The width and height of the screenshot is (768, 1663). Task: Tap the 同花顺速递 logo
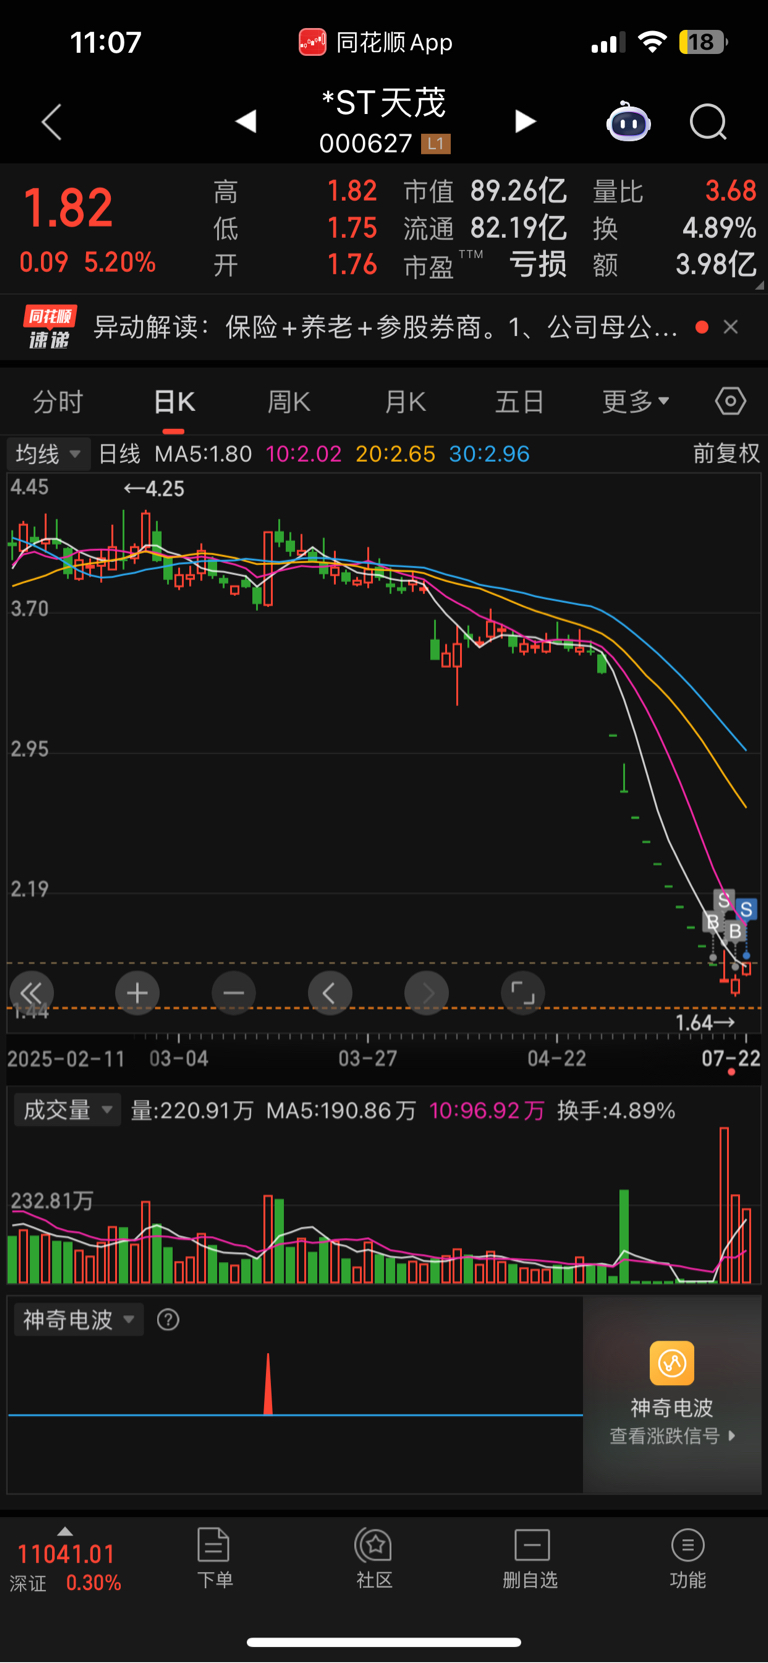49,327
